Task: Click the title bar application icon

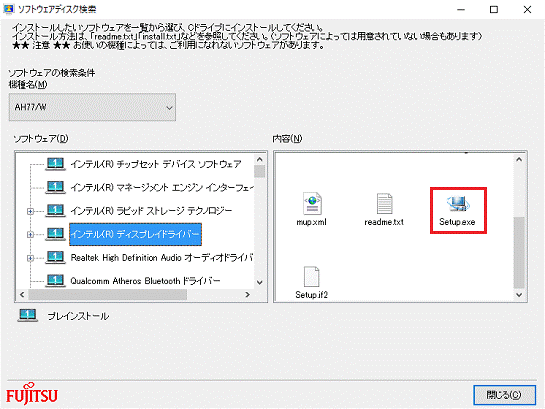Action: point(8,9)
